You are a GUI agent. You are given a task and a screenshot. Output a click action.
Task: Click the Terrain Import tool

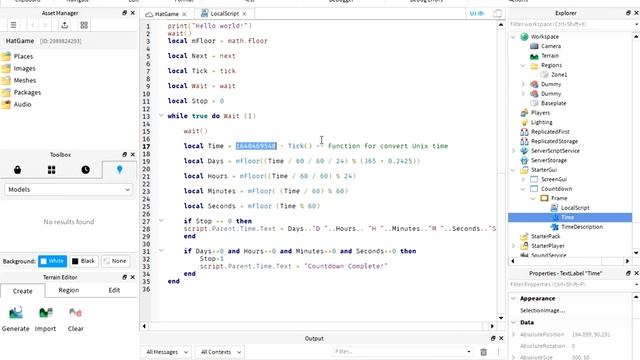45,319
